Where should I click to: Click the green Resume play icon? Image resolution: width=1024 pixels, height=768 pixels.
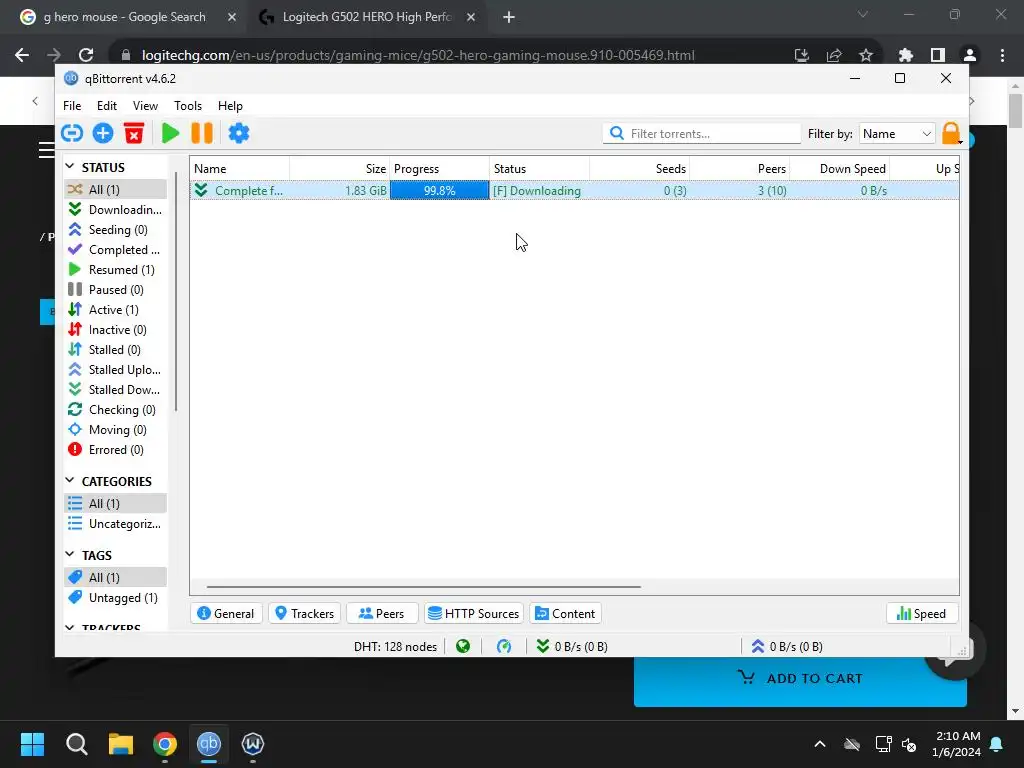(170, 133)
